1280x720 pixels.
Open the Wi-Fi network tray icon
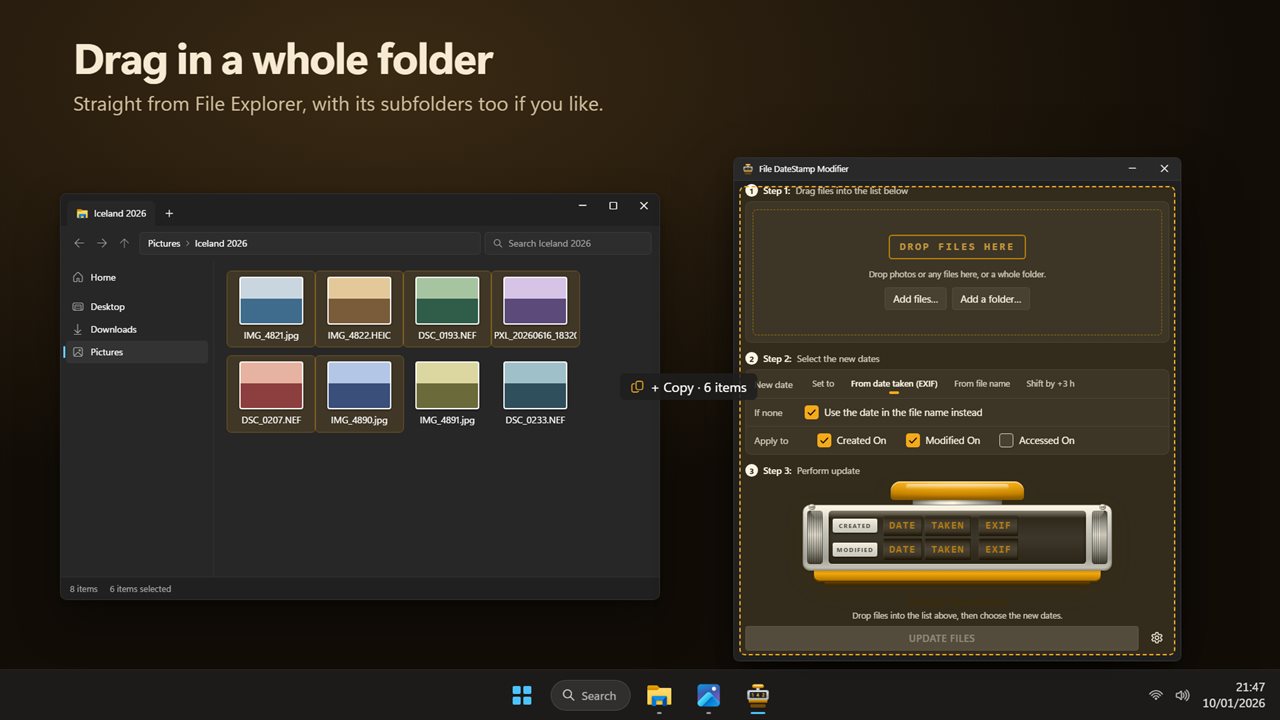click(1156, 695)
